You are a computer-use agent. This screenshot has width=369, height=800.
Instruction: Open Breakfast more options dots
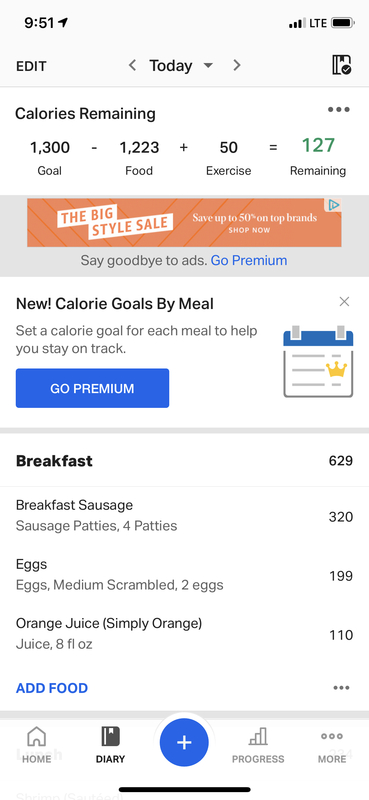pos(341,688)
